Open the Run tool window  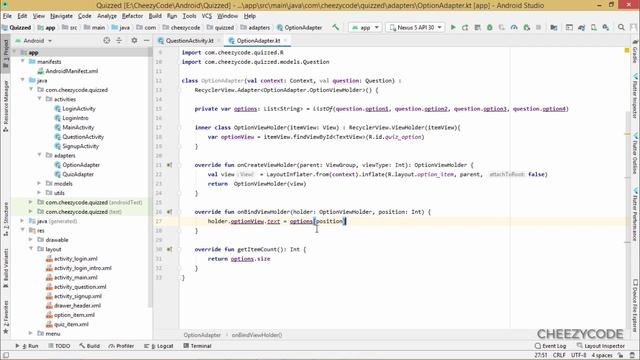click(27, 346)
